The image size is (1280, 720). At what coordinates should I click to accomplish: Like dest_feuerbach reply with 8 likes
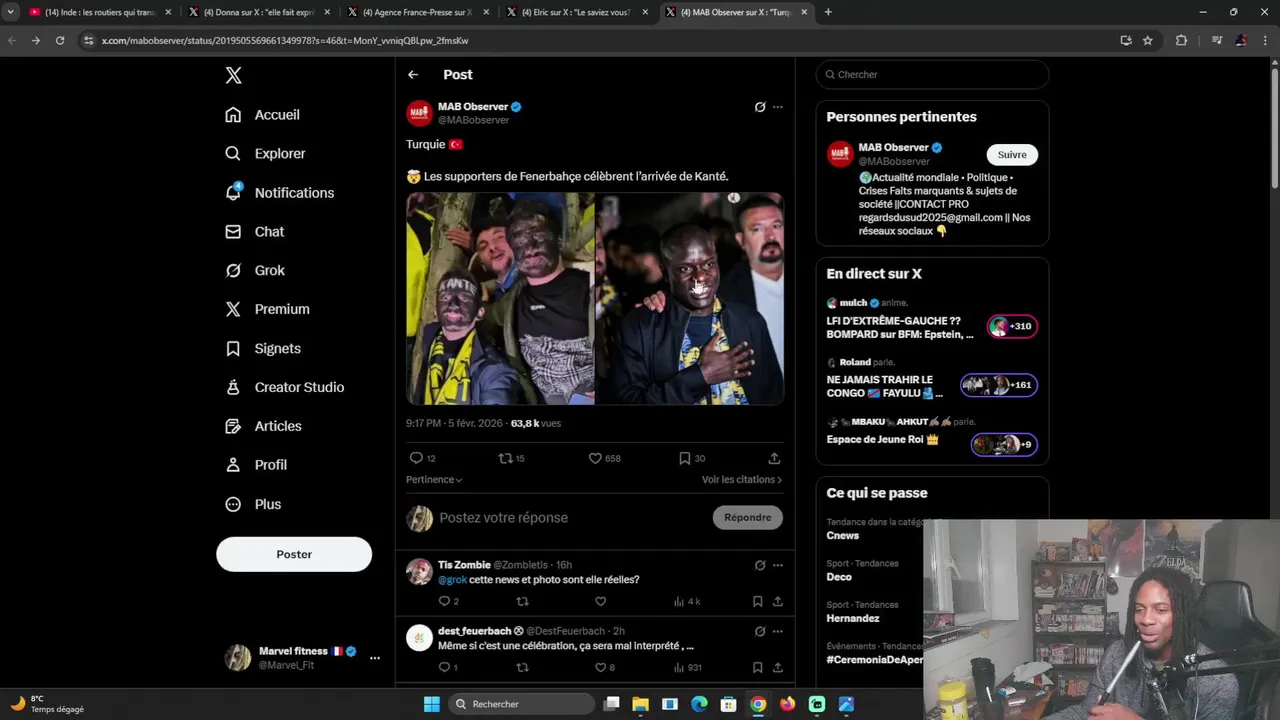point(600,667)
